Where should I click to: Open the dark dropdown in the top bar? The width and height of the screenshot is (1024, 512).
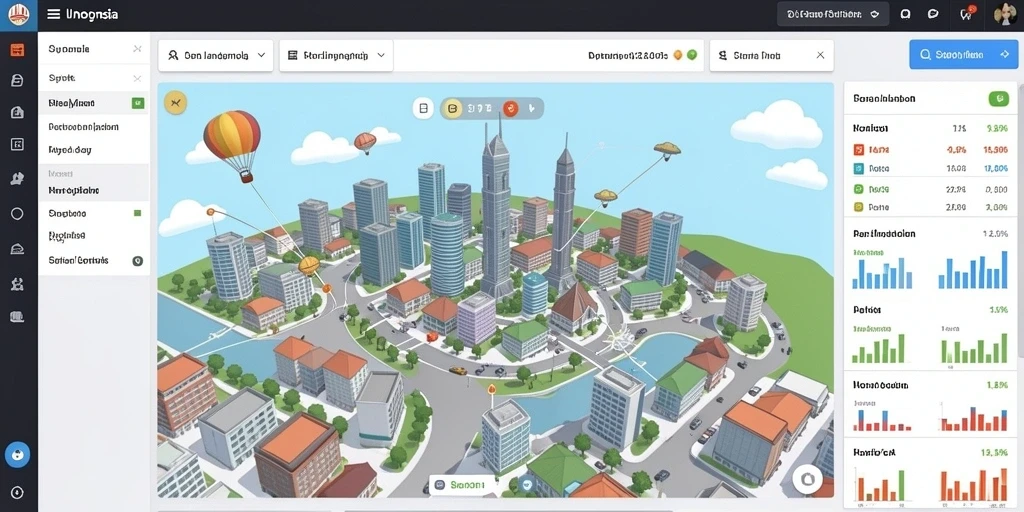(833, 14)
